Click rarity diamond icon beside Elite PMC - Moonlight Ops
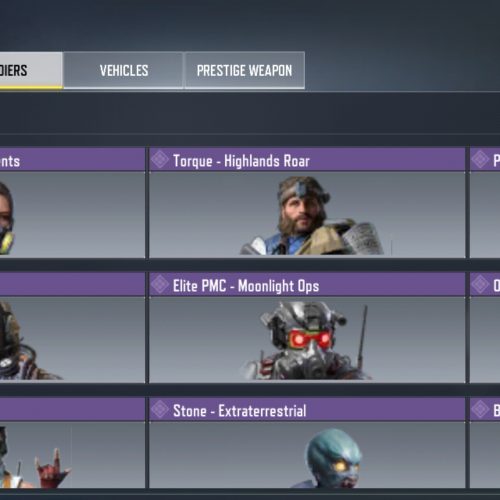Image resolution: width=500 pixels, height=500 pixels. [160, 284]
